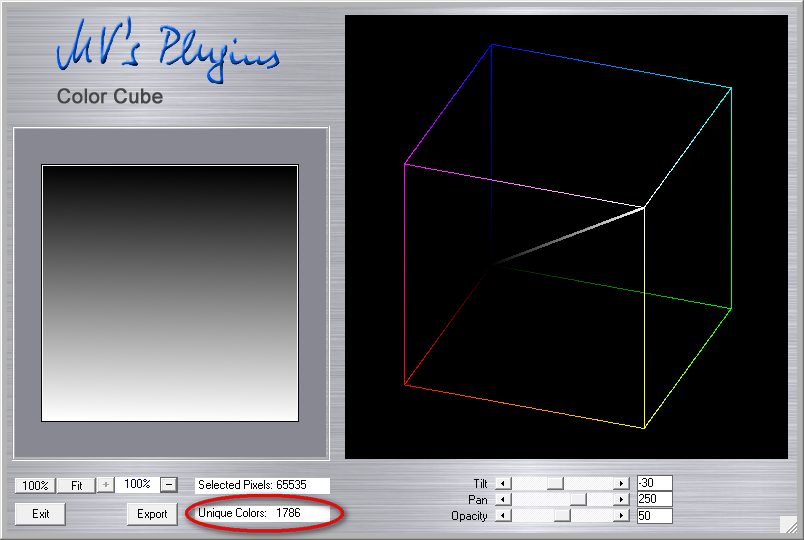Click the Opacity value field showing 50
The image size is (804, 540).
(x=654, y=515)
